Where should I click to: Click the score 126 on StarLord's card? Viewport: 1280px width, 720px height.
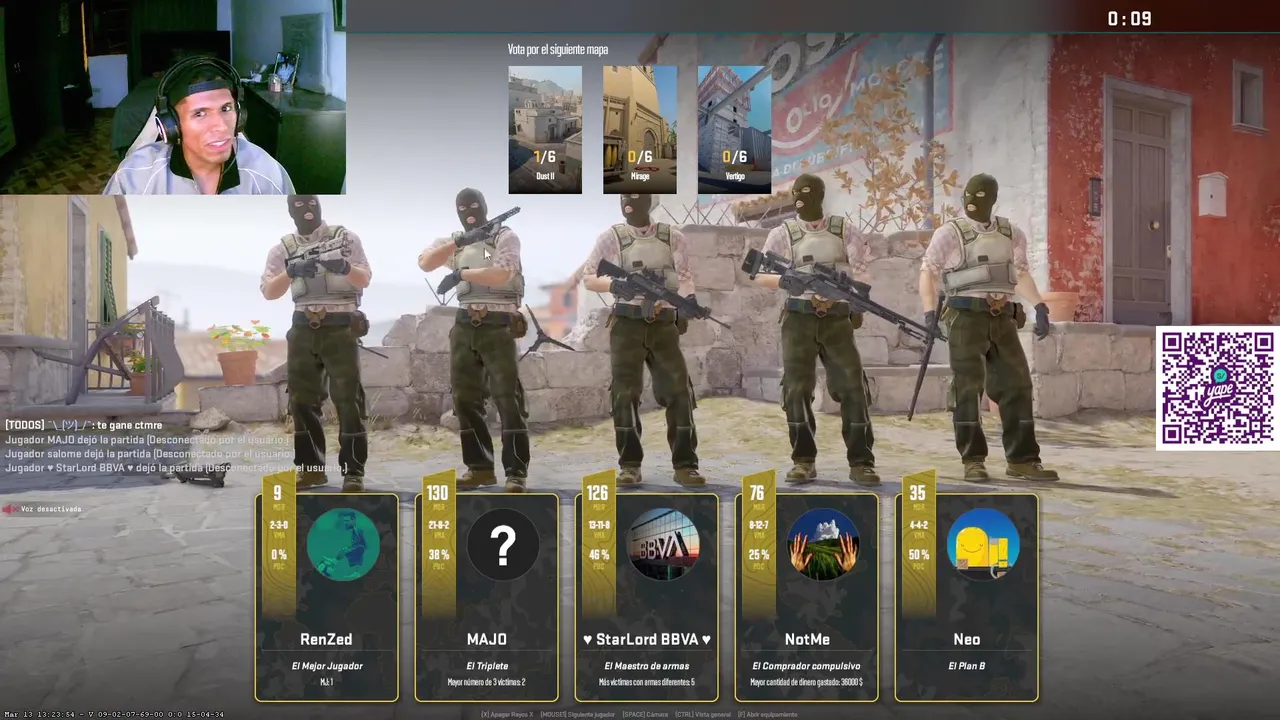pyautogui.click(x=597, y=493)
